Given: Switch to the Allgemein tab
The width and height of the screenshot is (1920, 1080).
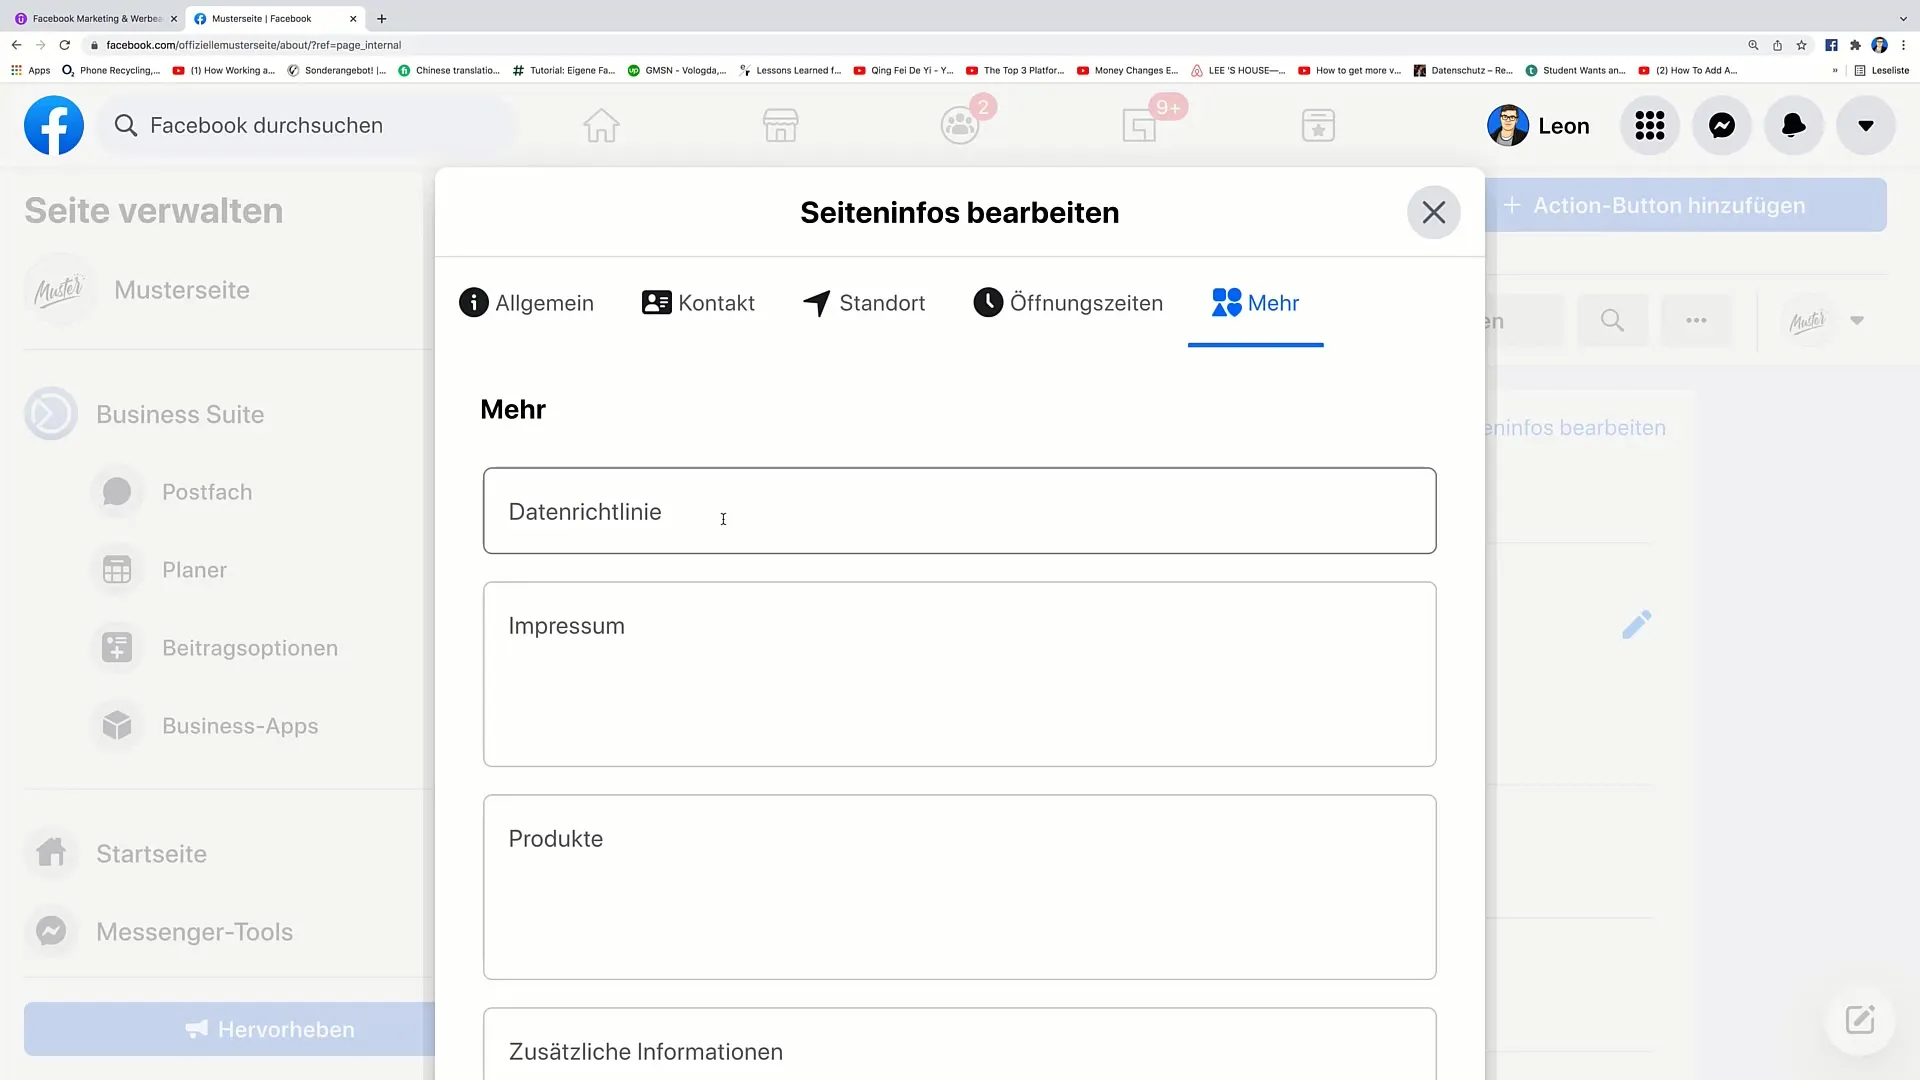Looking at the screenshot, I should click(526, 303).
